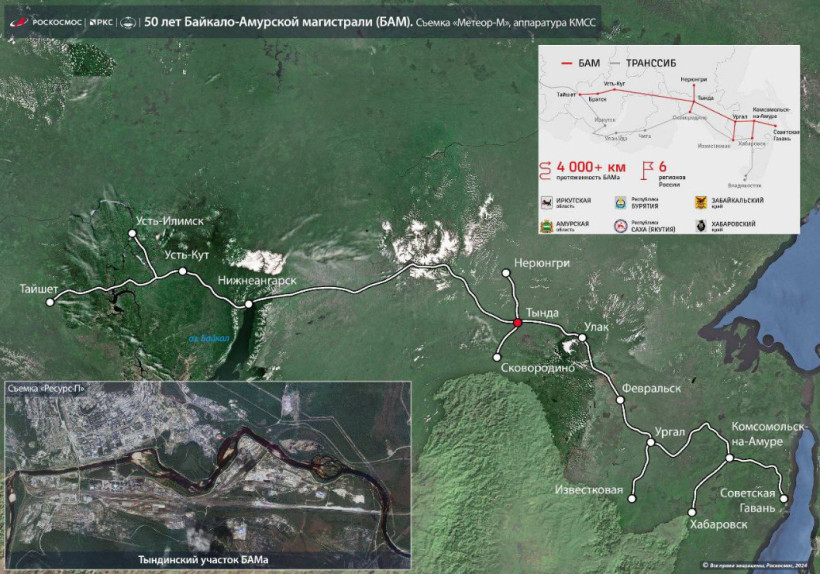Click the оз. Байкал lake label
The image size is (820, 574).
(211, 338)
